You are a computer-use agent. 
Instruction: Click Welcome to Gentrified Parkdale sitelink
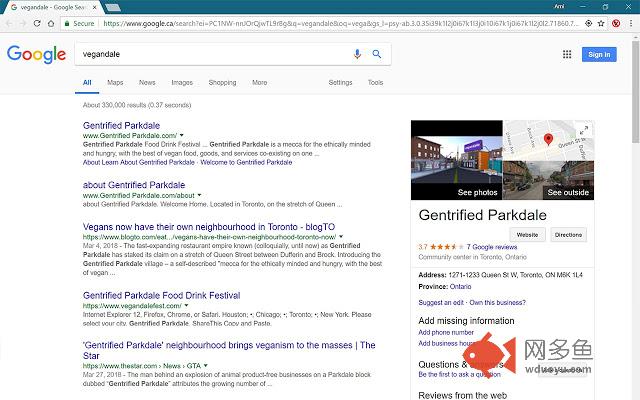pos(246,162)
